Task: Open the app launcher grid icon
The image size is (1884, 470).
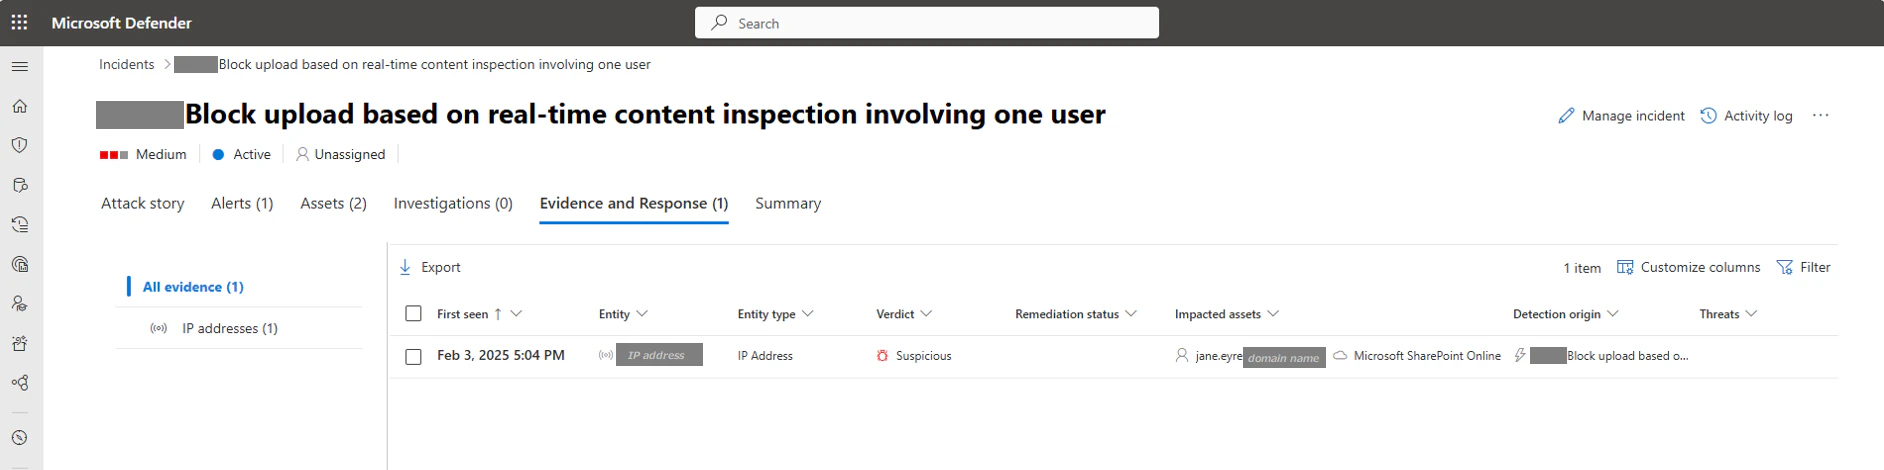Action: click(x=19, y=22)
